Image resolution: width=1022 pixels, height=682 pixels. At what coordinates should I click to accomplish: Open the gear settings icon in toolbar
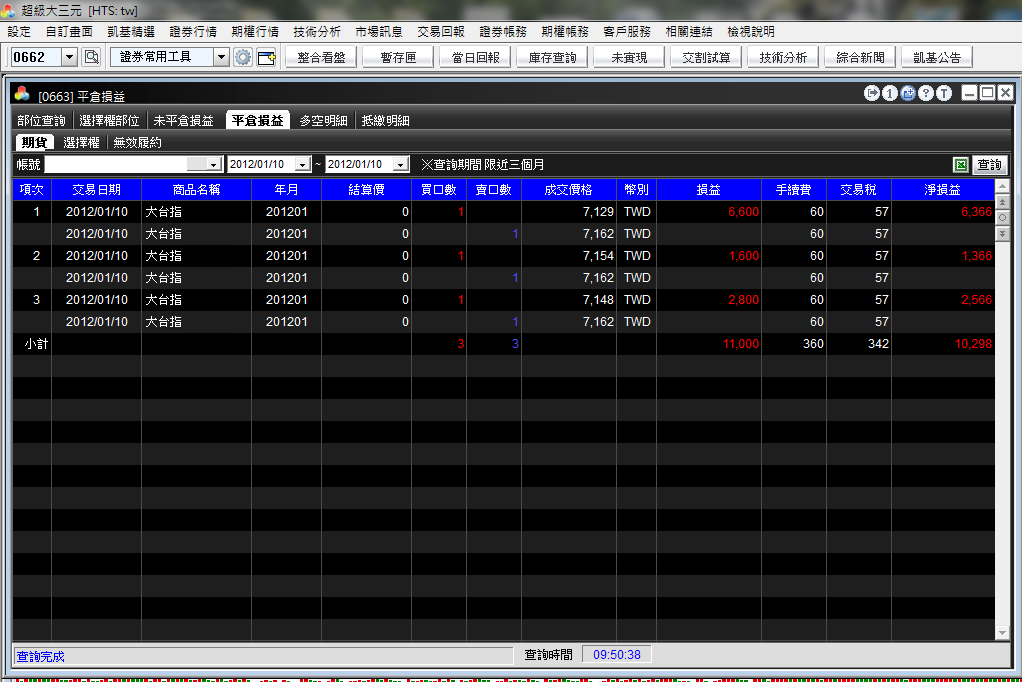click(243, 57)
